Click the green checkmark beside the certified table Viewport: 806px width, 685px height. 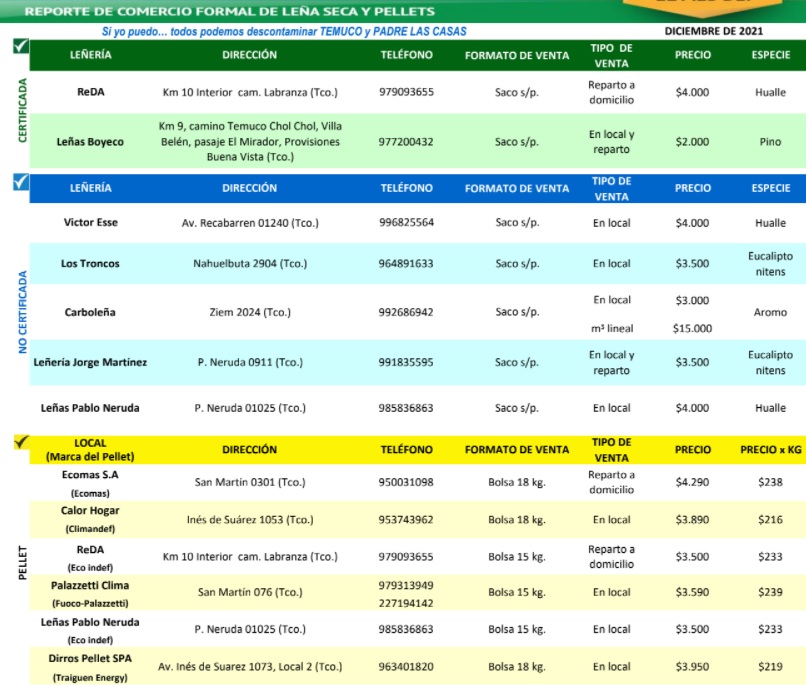[21, 47]
